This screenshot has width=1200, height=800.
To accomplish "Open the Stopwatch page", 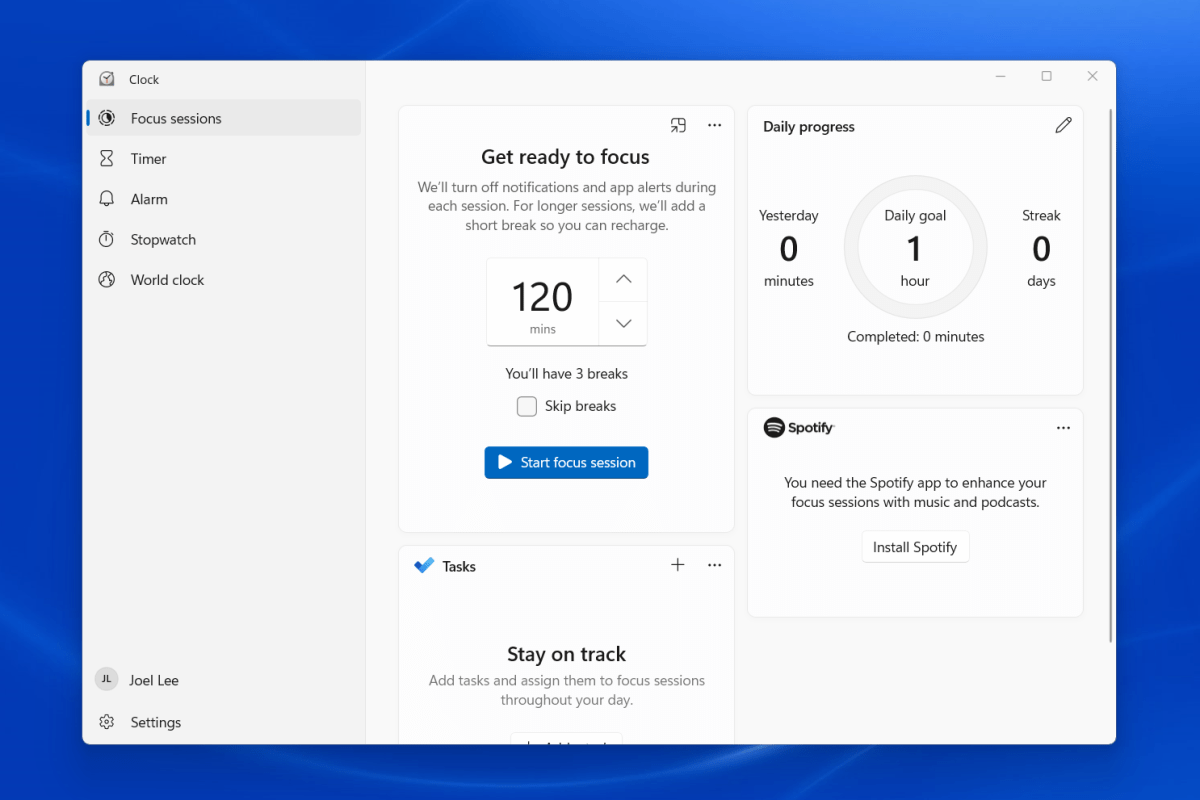I will tap(223, 239).
